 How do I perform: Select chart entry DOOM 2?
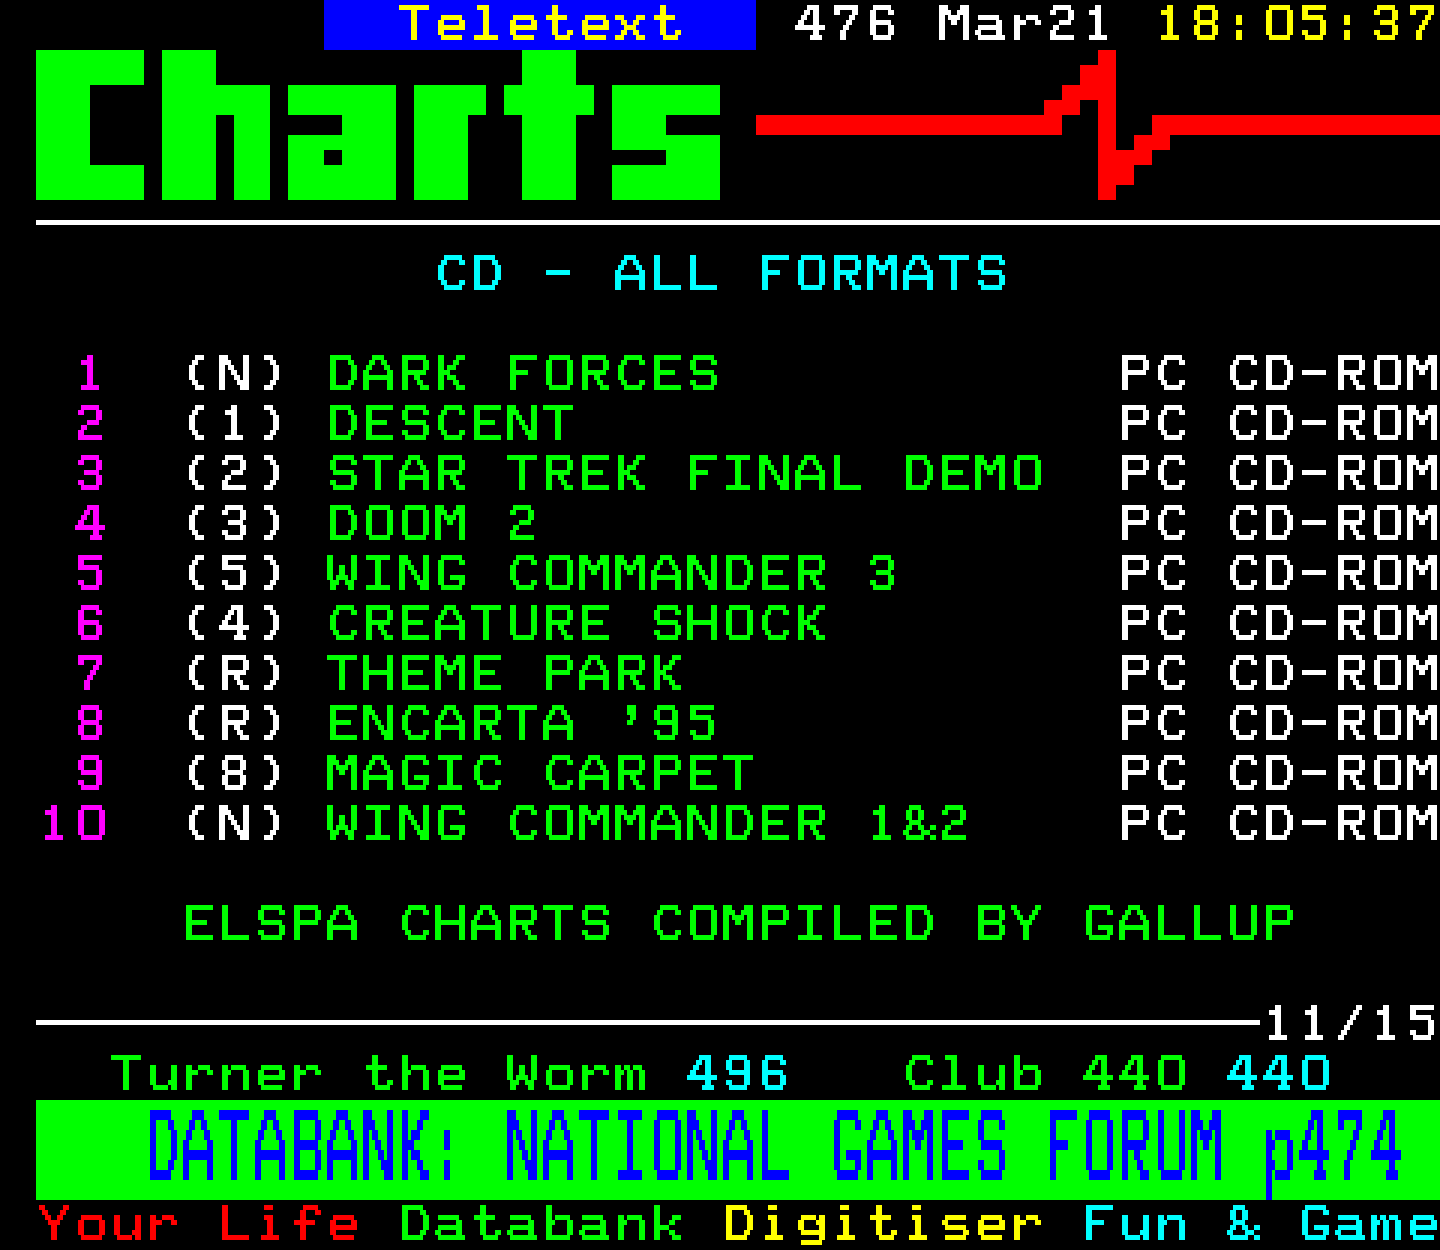coord(432,524)
